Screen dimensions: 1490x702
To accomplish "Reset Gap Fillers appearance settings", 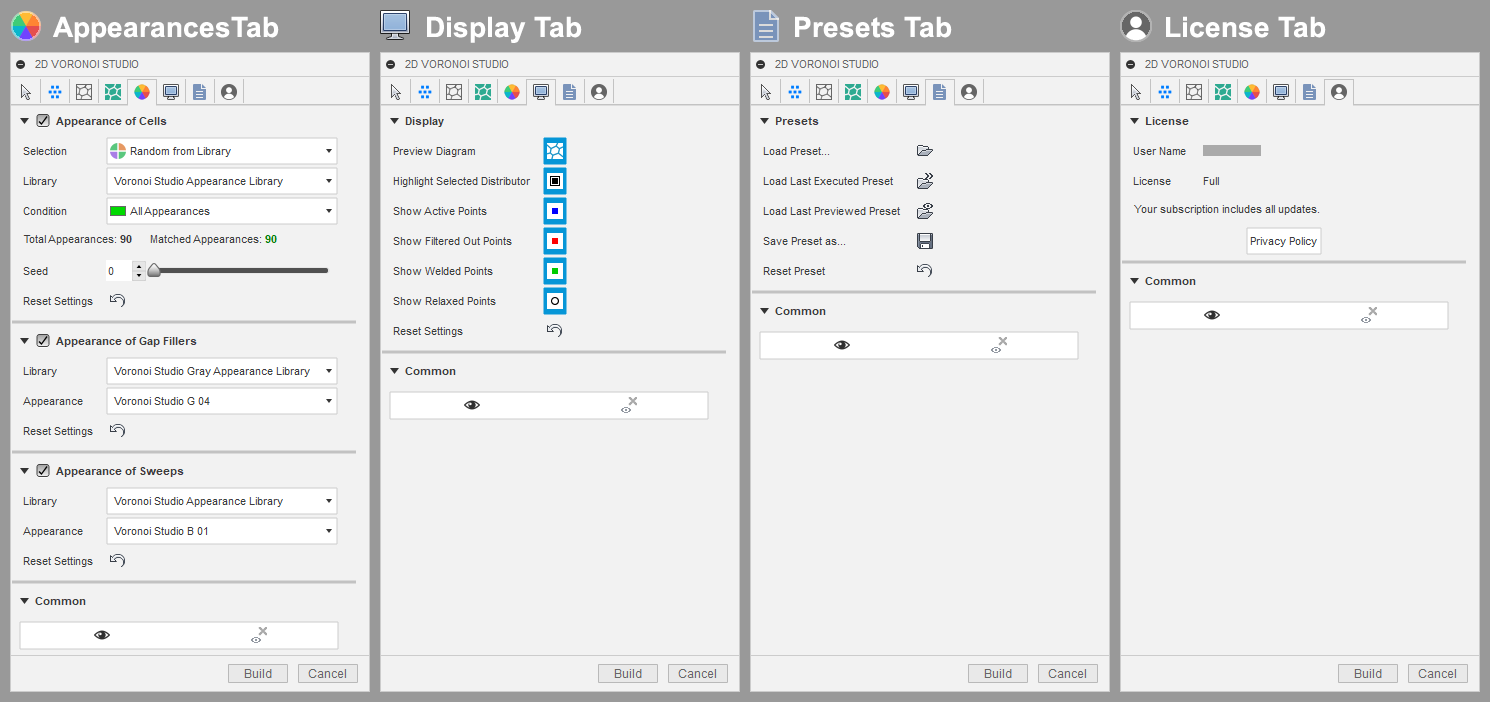I will pos(117,431).
